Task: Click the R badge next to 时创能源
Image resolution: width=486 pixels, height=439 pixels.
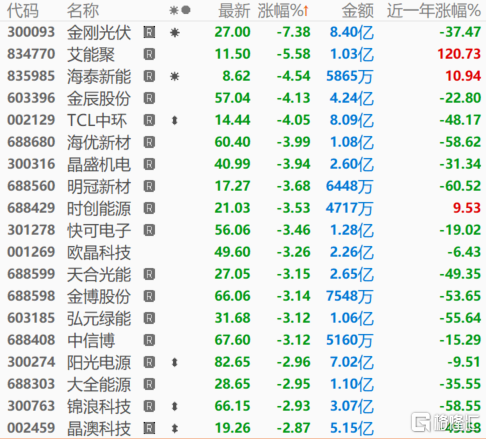Action: tap(149, 208)
